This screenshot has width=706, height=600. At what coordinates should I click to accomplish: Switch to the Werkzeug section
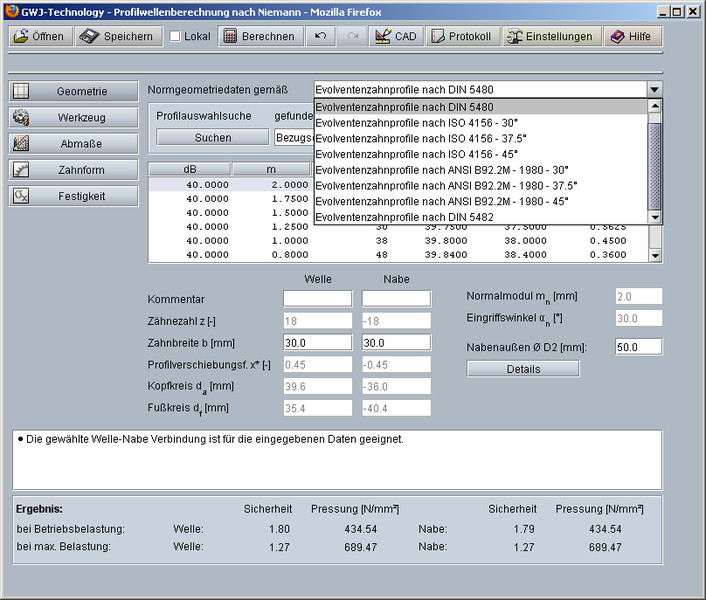click(x=73, y=118)
